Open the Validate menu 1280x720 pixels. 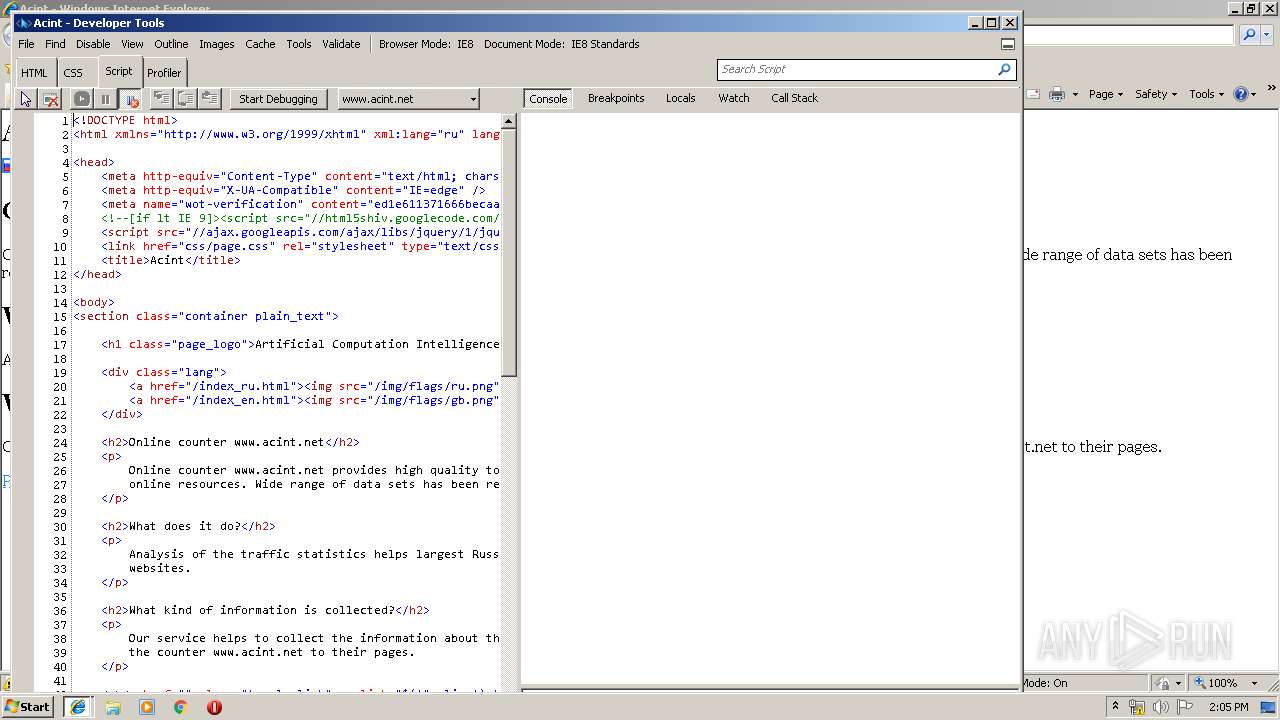341,44
